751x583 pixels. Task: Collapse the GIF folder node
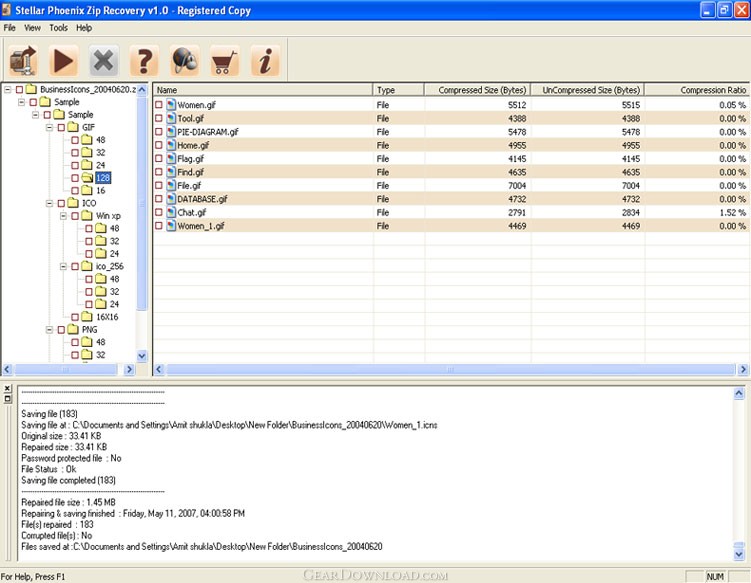[x=49, y=127]
